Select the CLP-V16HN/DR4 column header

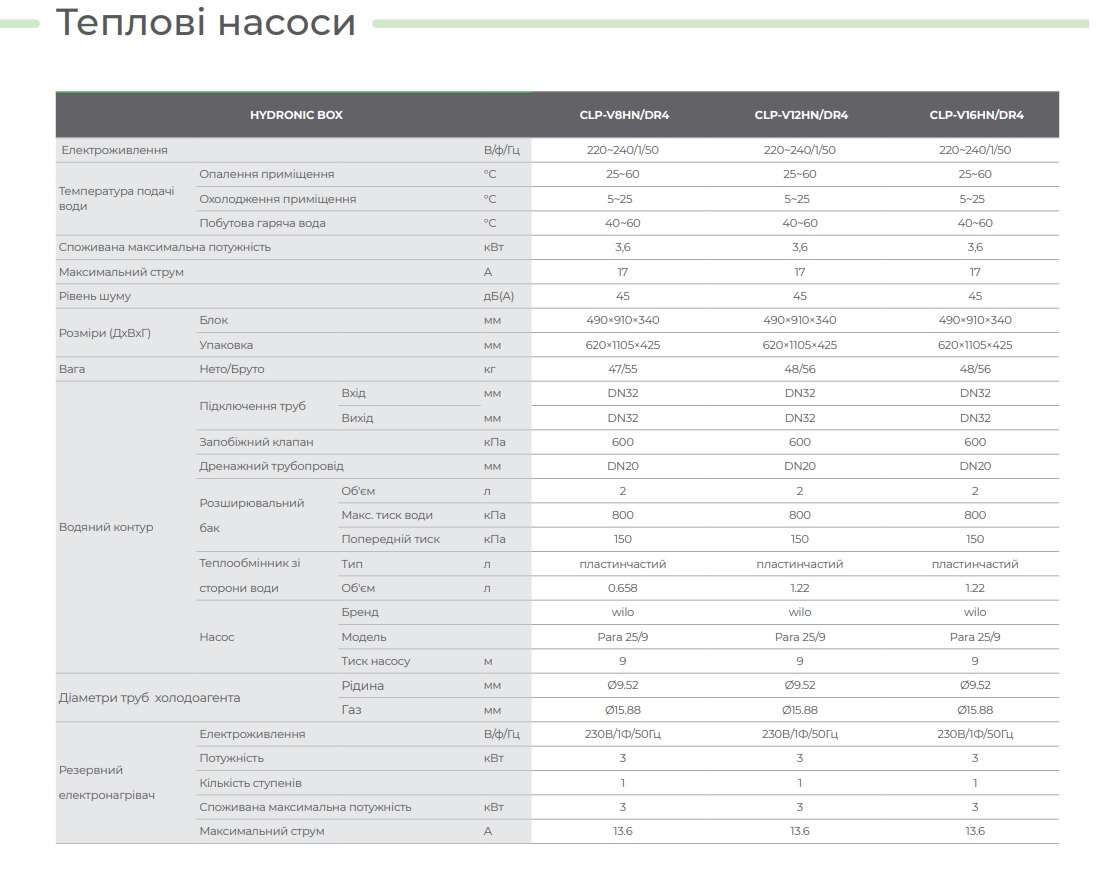click(x=975, y=115)
